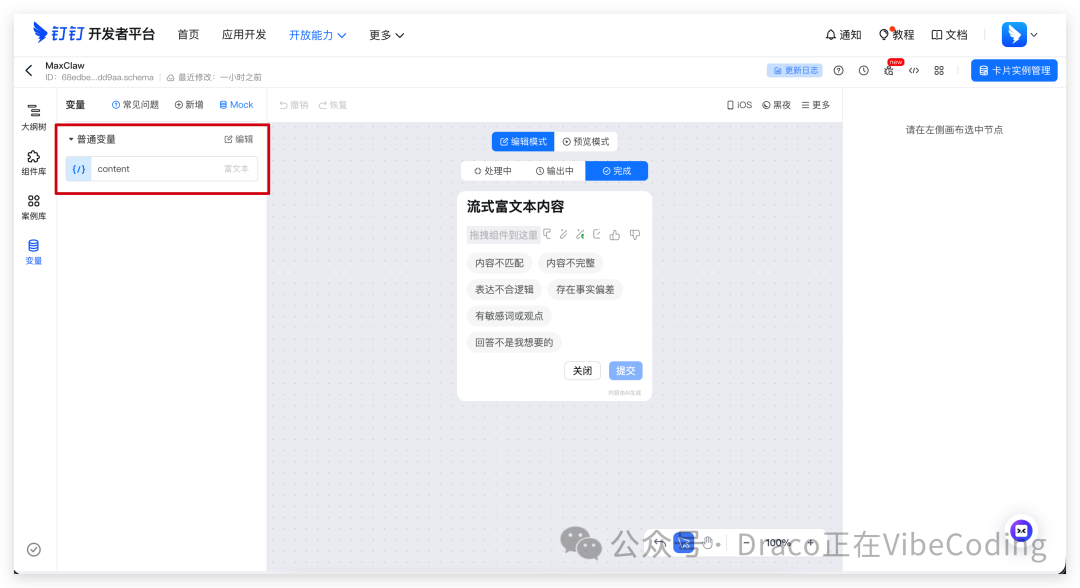
Task: Open the version history clock icon
Action: tap(864, 70)
